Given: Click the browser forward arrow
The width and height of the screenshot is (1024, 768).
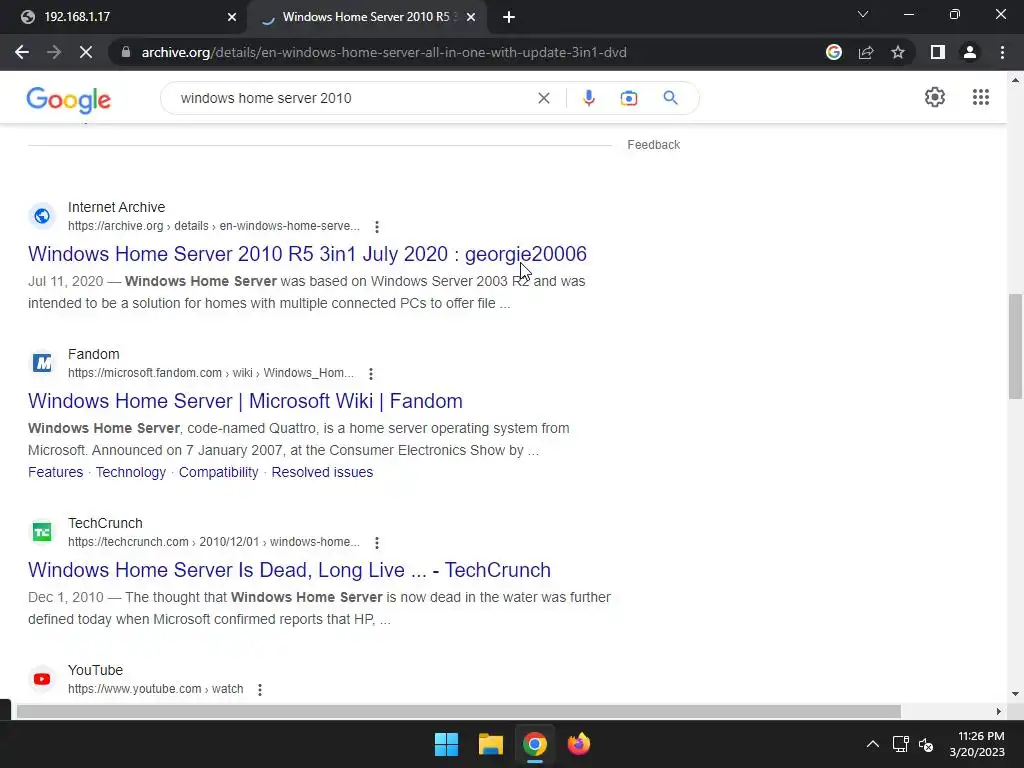Looking at the screenshot, I should pos(54,52).
